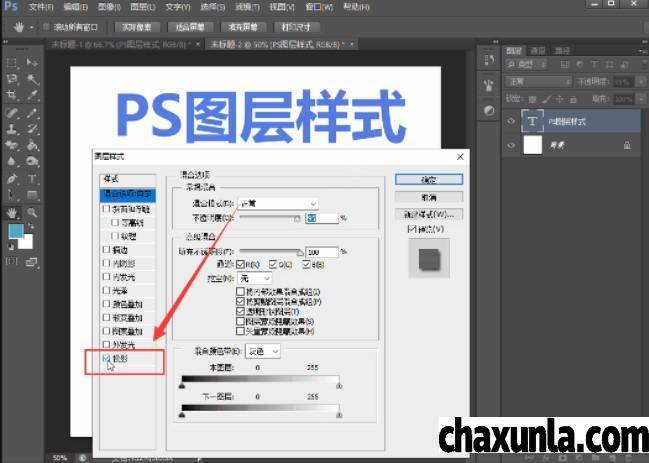Select the Path Selection tool
Image resolution: width=649 pixels, height=463 pixels.
(12, 195)
